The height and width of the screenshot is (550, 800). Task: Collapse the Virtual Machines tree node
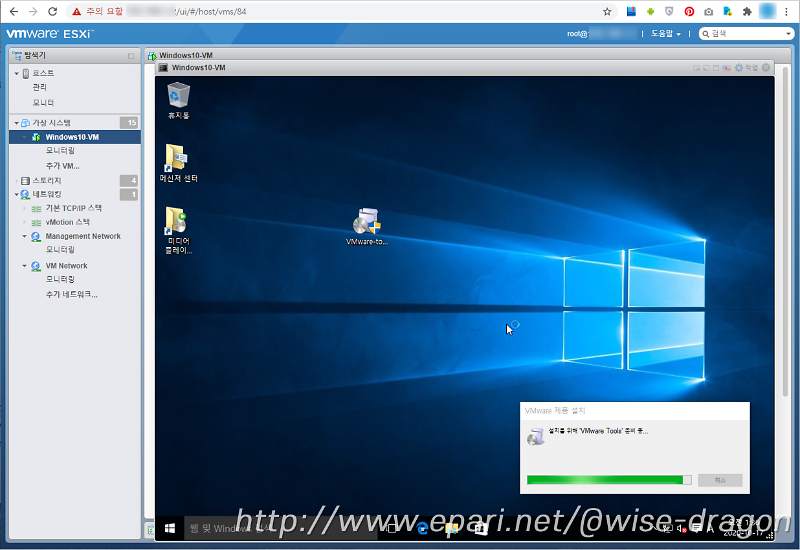point(16,123)
